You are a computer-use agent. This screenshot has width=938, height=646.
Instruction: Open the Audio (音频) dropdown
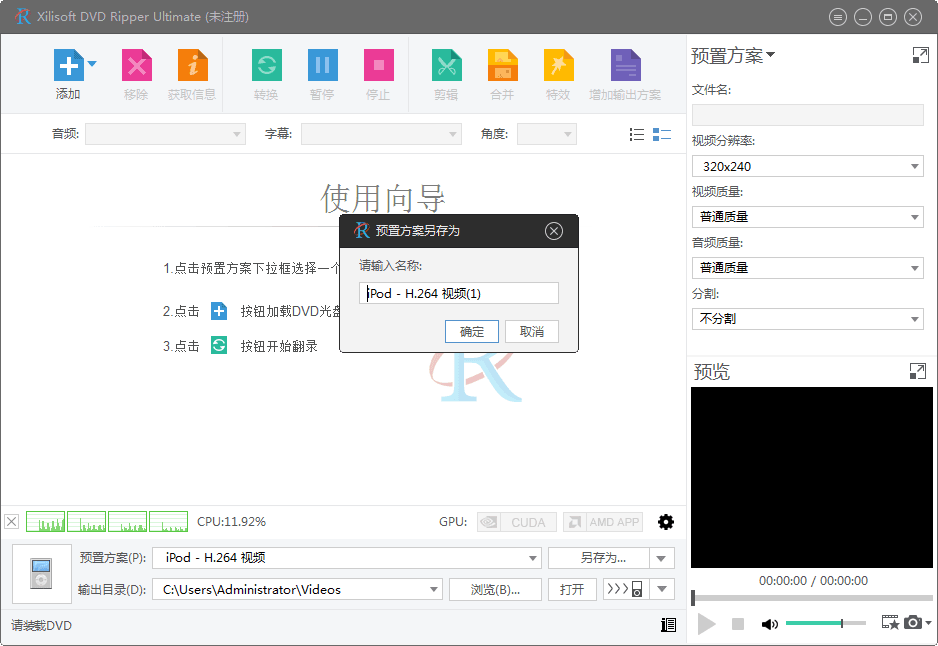[165, 134]
